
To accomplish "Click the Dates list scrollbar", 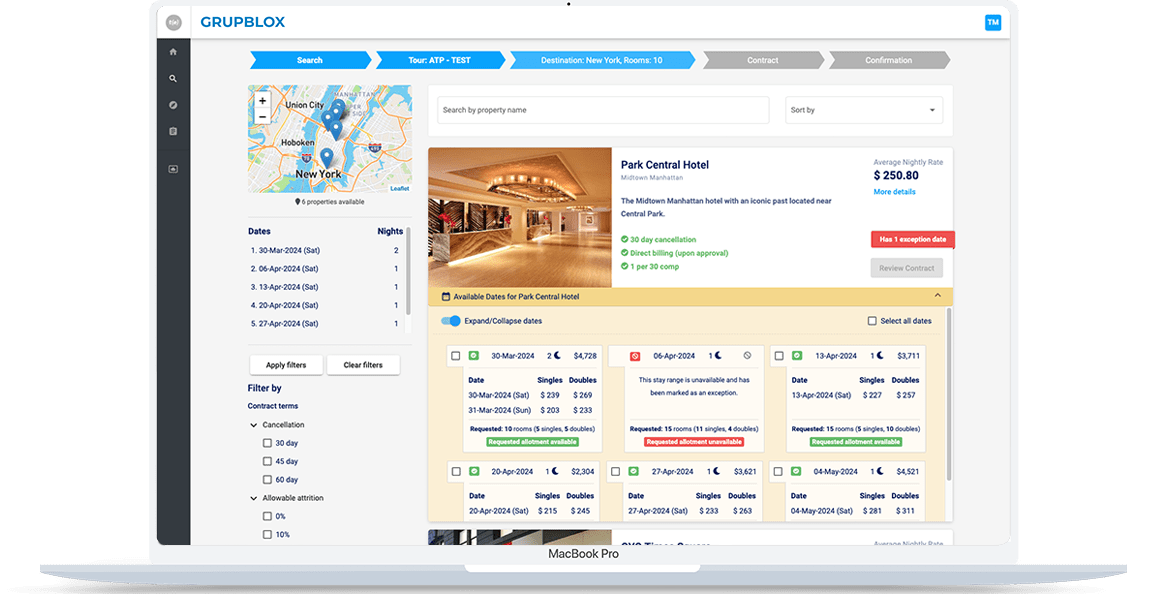I will coord(408,271).
